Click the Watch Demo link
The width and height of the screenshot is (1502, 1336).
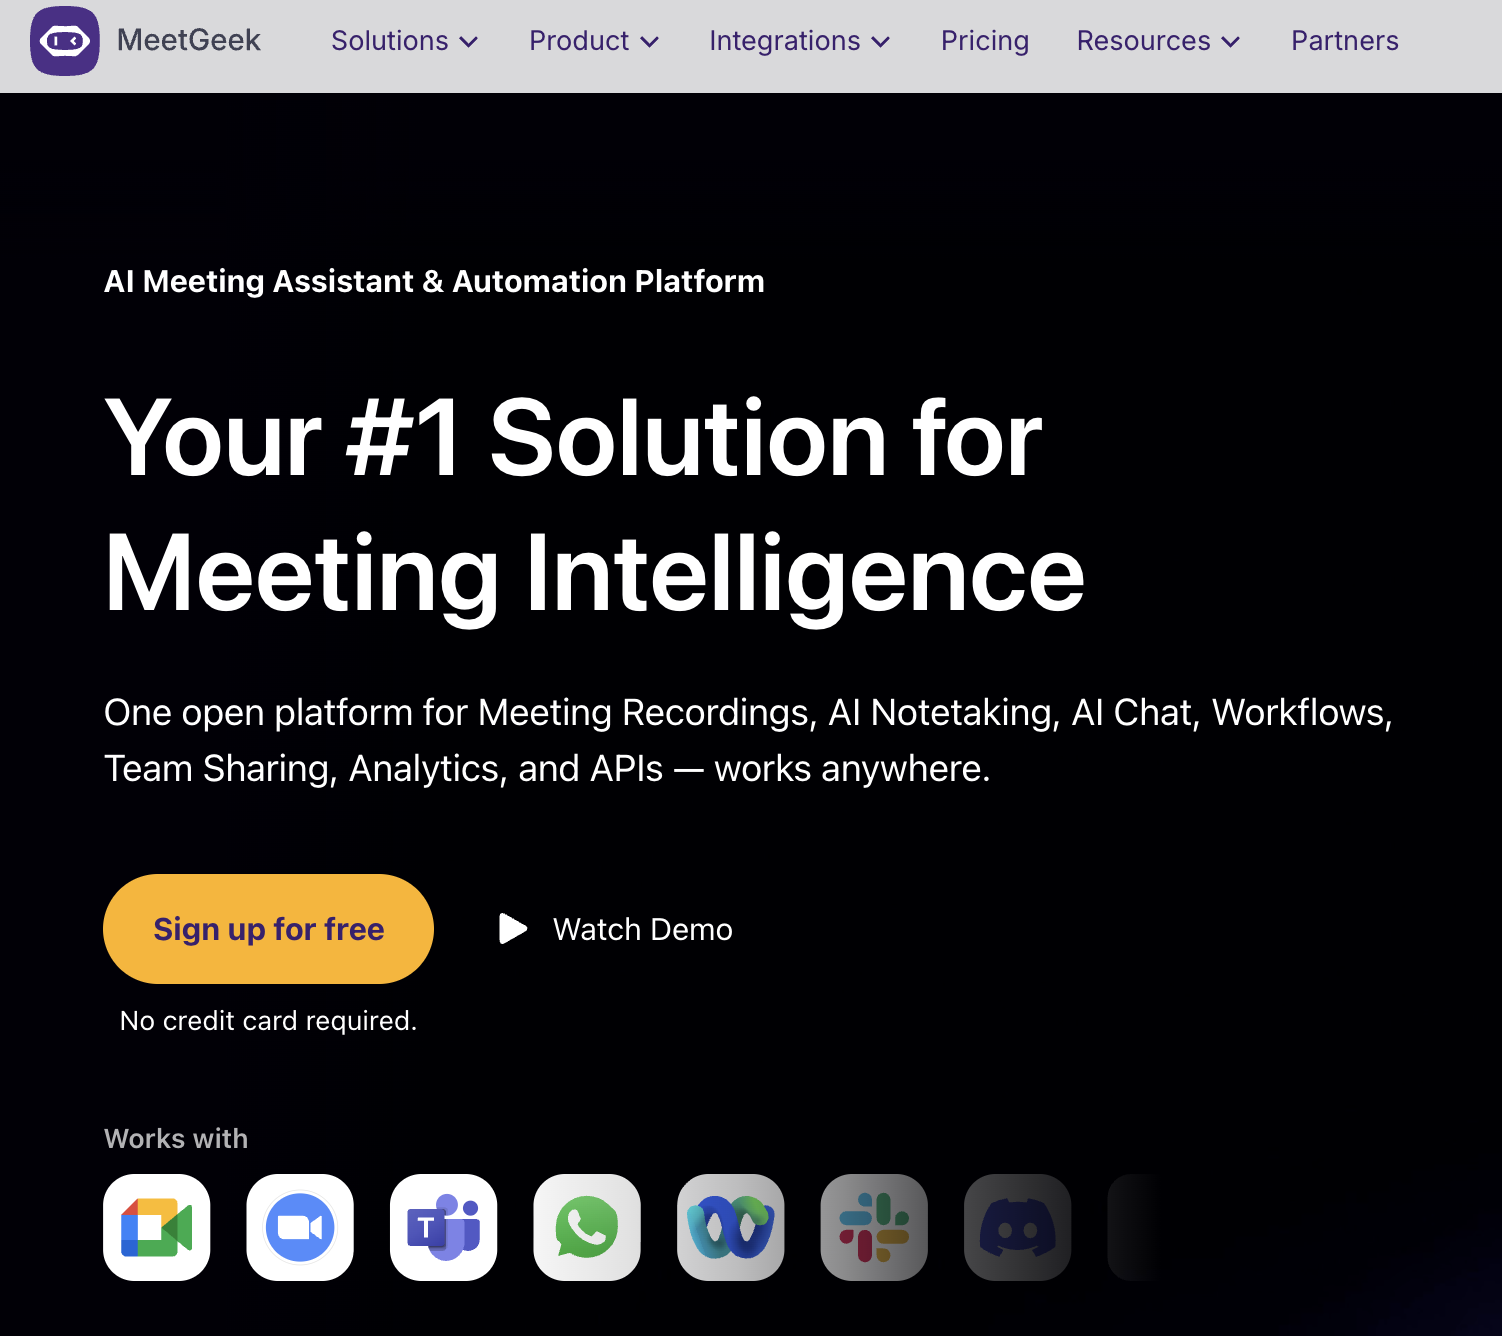point(642,929)
